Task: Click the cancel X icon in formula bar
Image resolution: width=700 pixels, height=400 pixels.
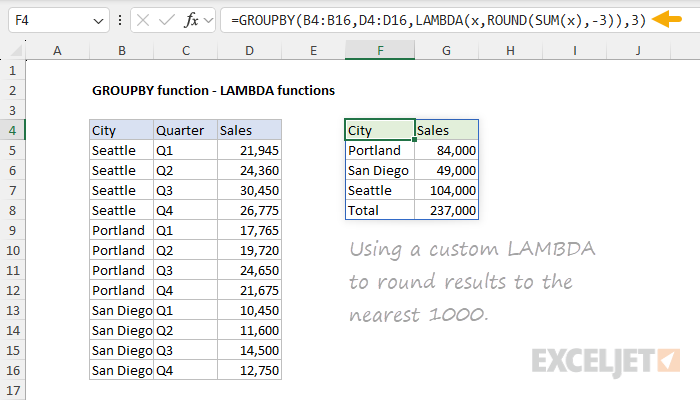Action: (x=143, y=20)
